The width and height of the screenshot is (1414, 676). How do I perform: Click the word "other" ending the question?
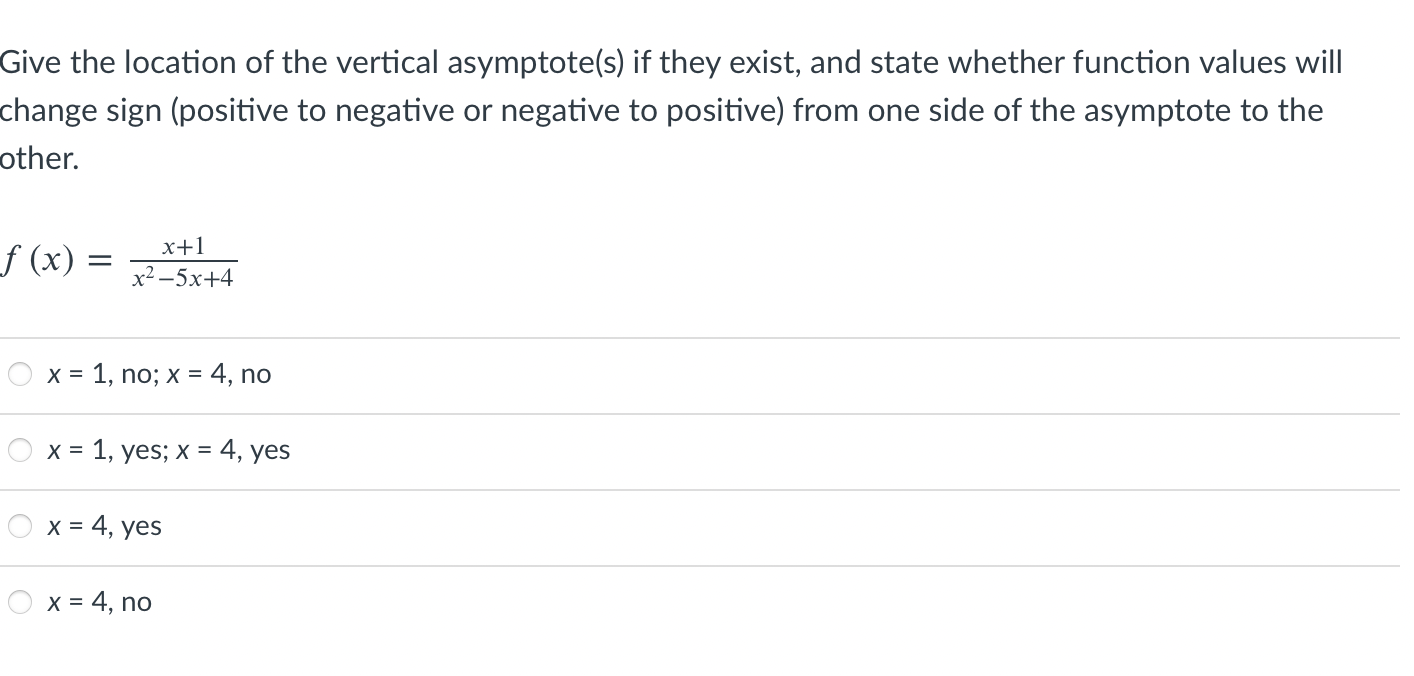pos(38,157)
